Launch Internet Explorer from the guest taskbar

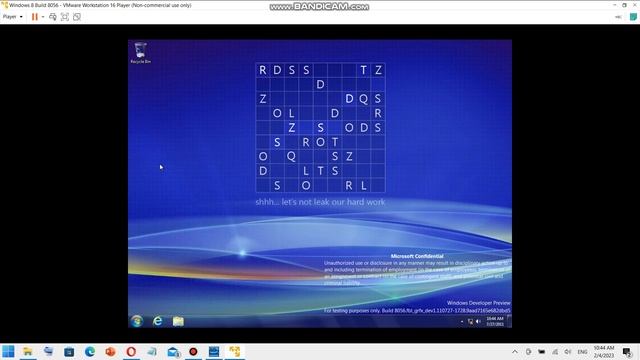tap(158, 321)
